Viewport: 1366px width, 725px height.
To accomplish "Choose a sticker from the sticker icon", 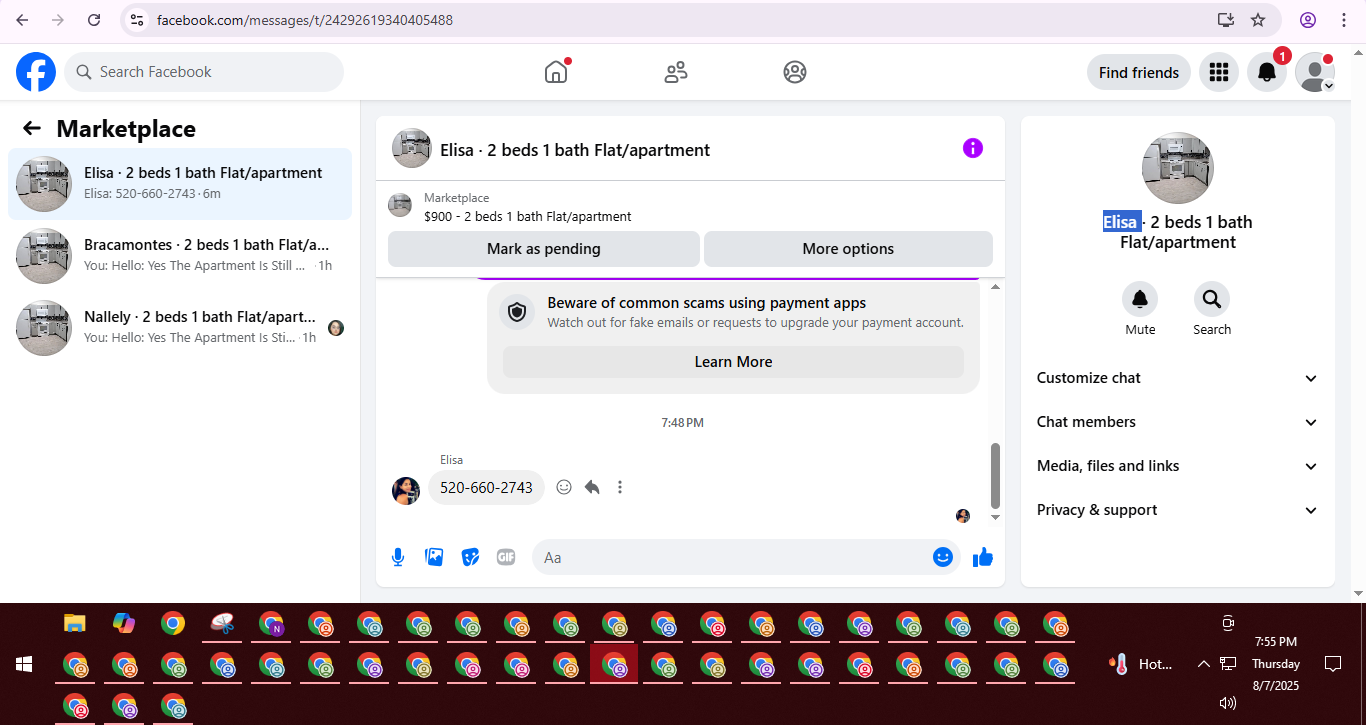I will pyautogui.click(x=470, y=557).
